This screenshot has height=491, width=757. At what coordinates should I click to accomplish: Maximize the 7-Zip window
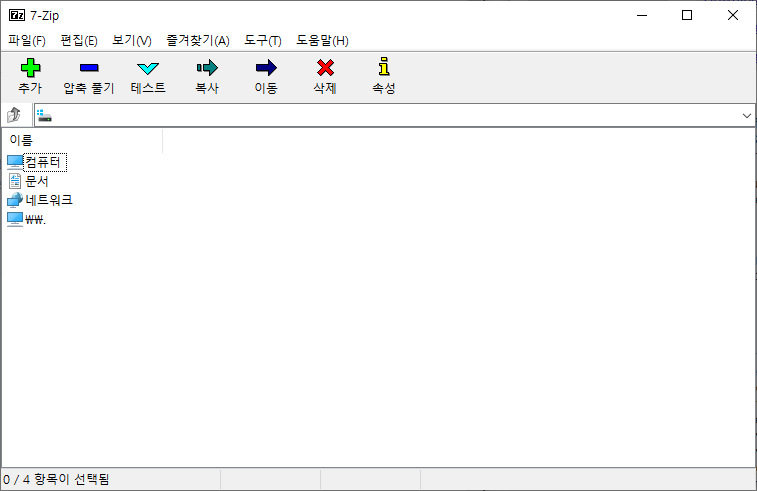tap(687, 15)
